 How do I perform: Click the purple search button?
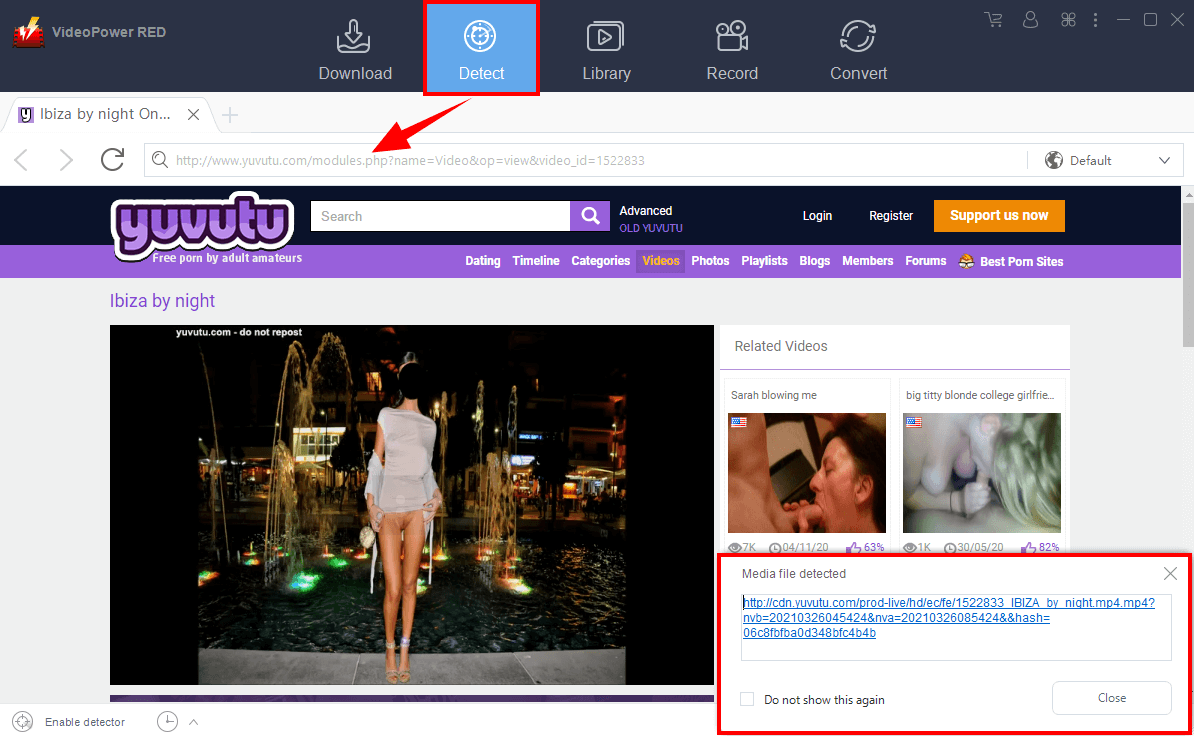(x=590, y=216)
